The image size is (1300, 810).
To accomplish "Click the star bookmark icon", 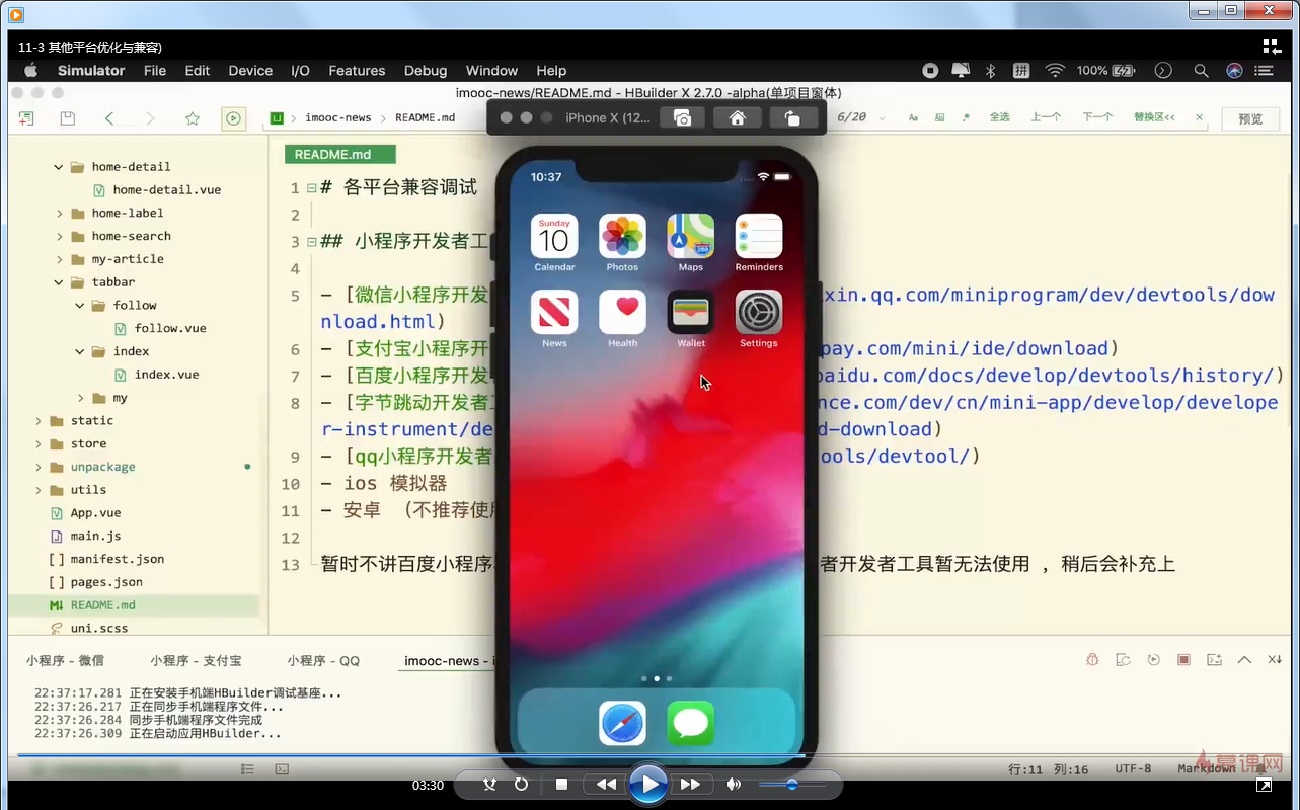I will point(192,118).
